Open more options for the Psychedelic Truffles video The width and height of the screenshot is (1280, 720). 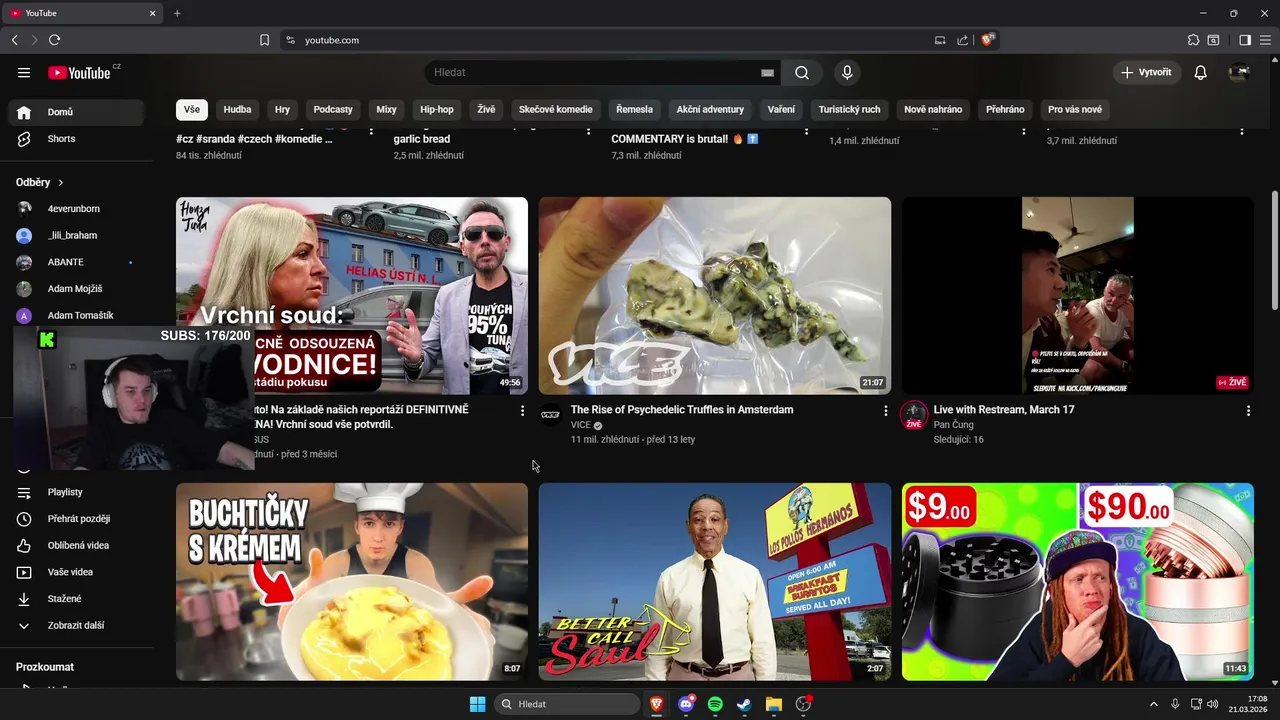coord(885,411)
